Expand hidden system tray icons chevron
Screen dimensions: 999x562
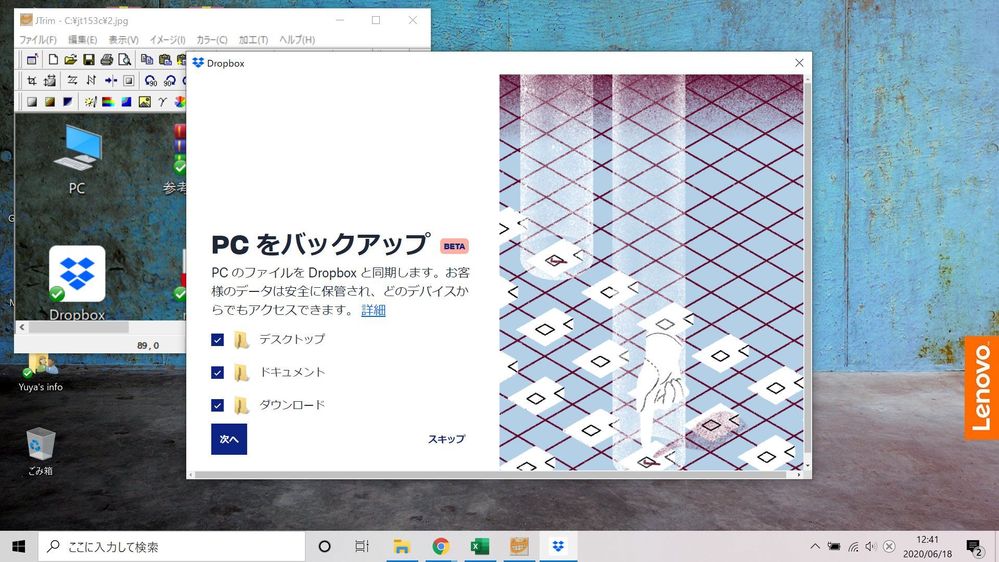click(815, 546)
